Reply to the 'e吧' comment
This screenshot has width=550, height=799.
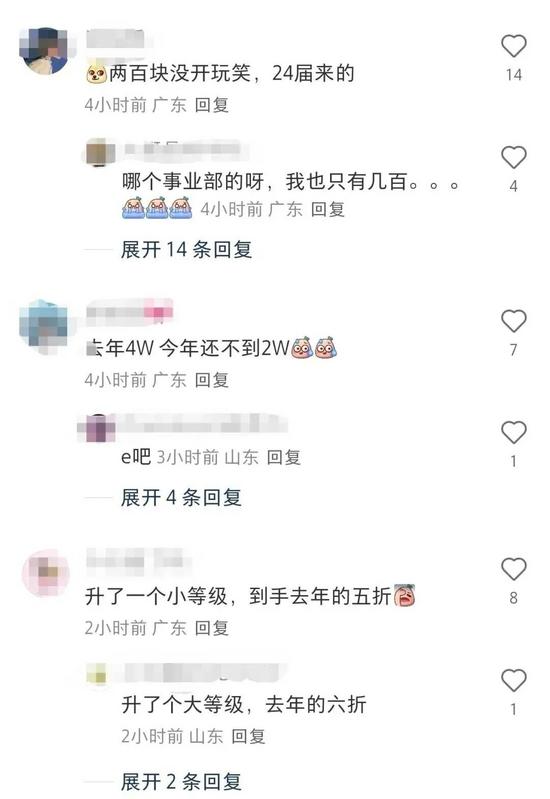[283, 457]
